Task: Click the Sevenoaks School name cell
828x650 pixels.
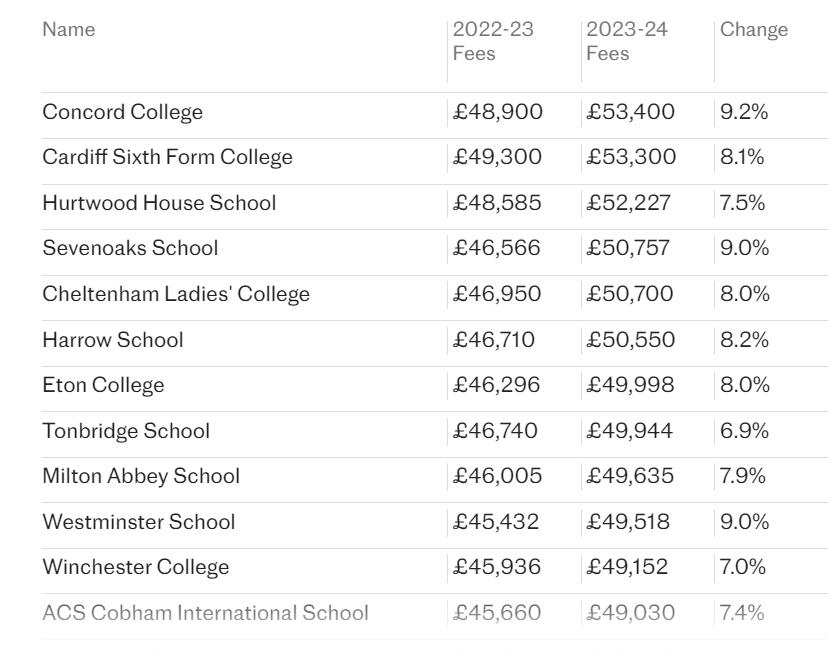Action: (x=130, y=248)
